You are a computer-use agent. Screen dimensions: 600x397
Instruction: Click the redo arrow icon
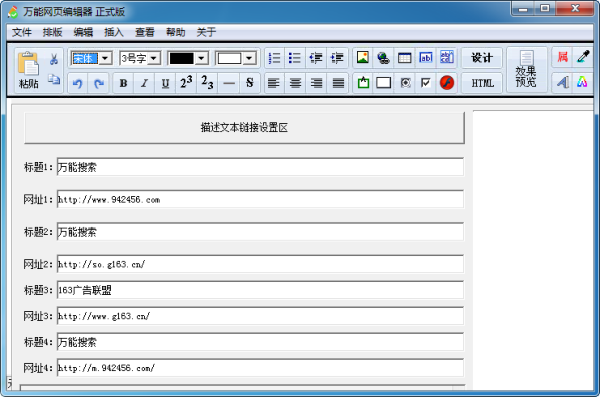(99, 83)
